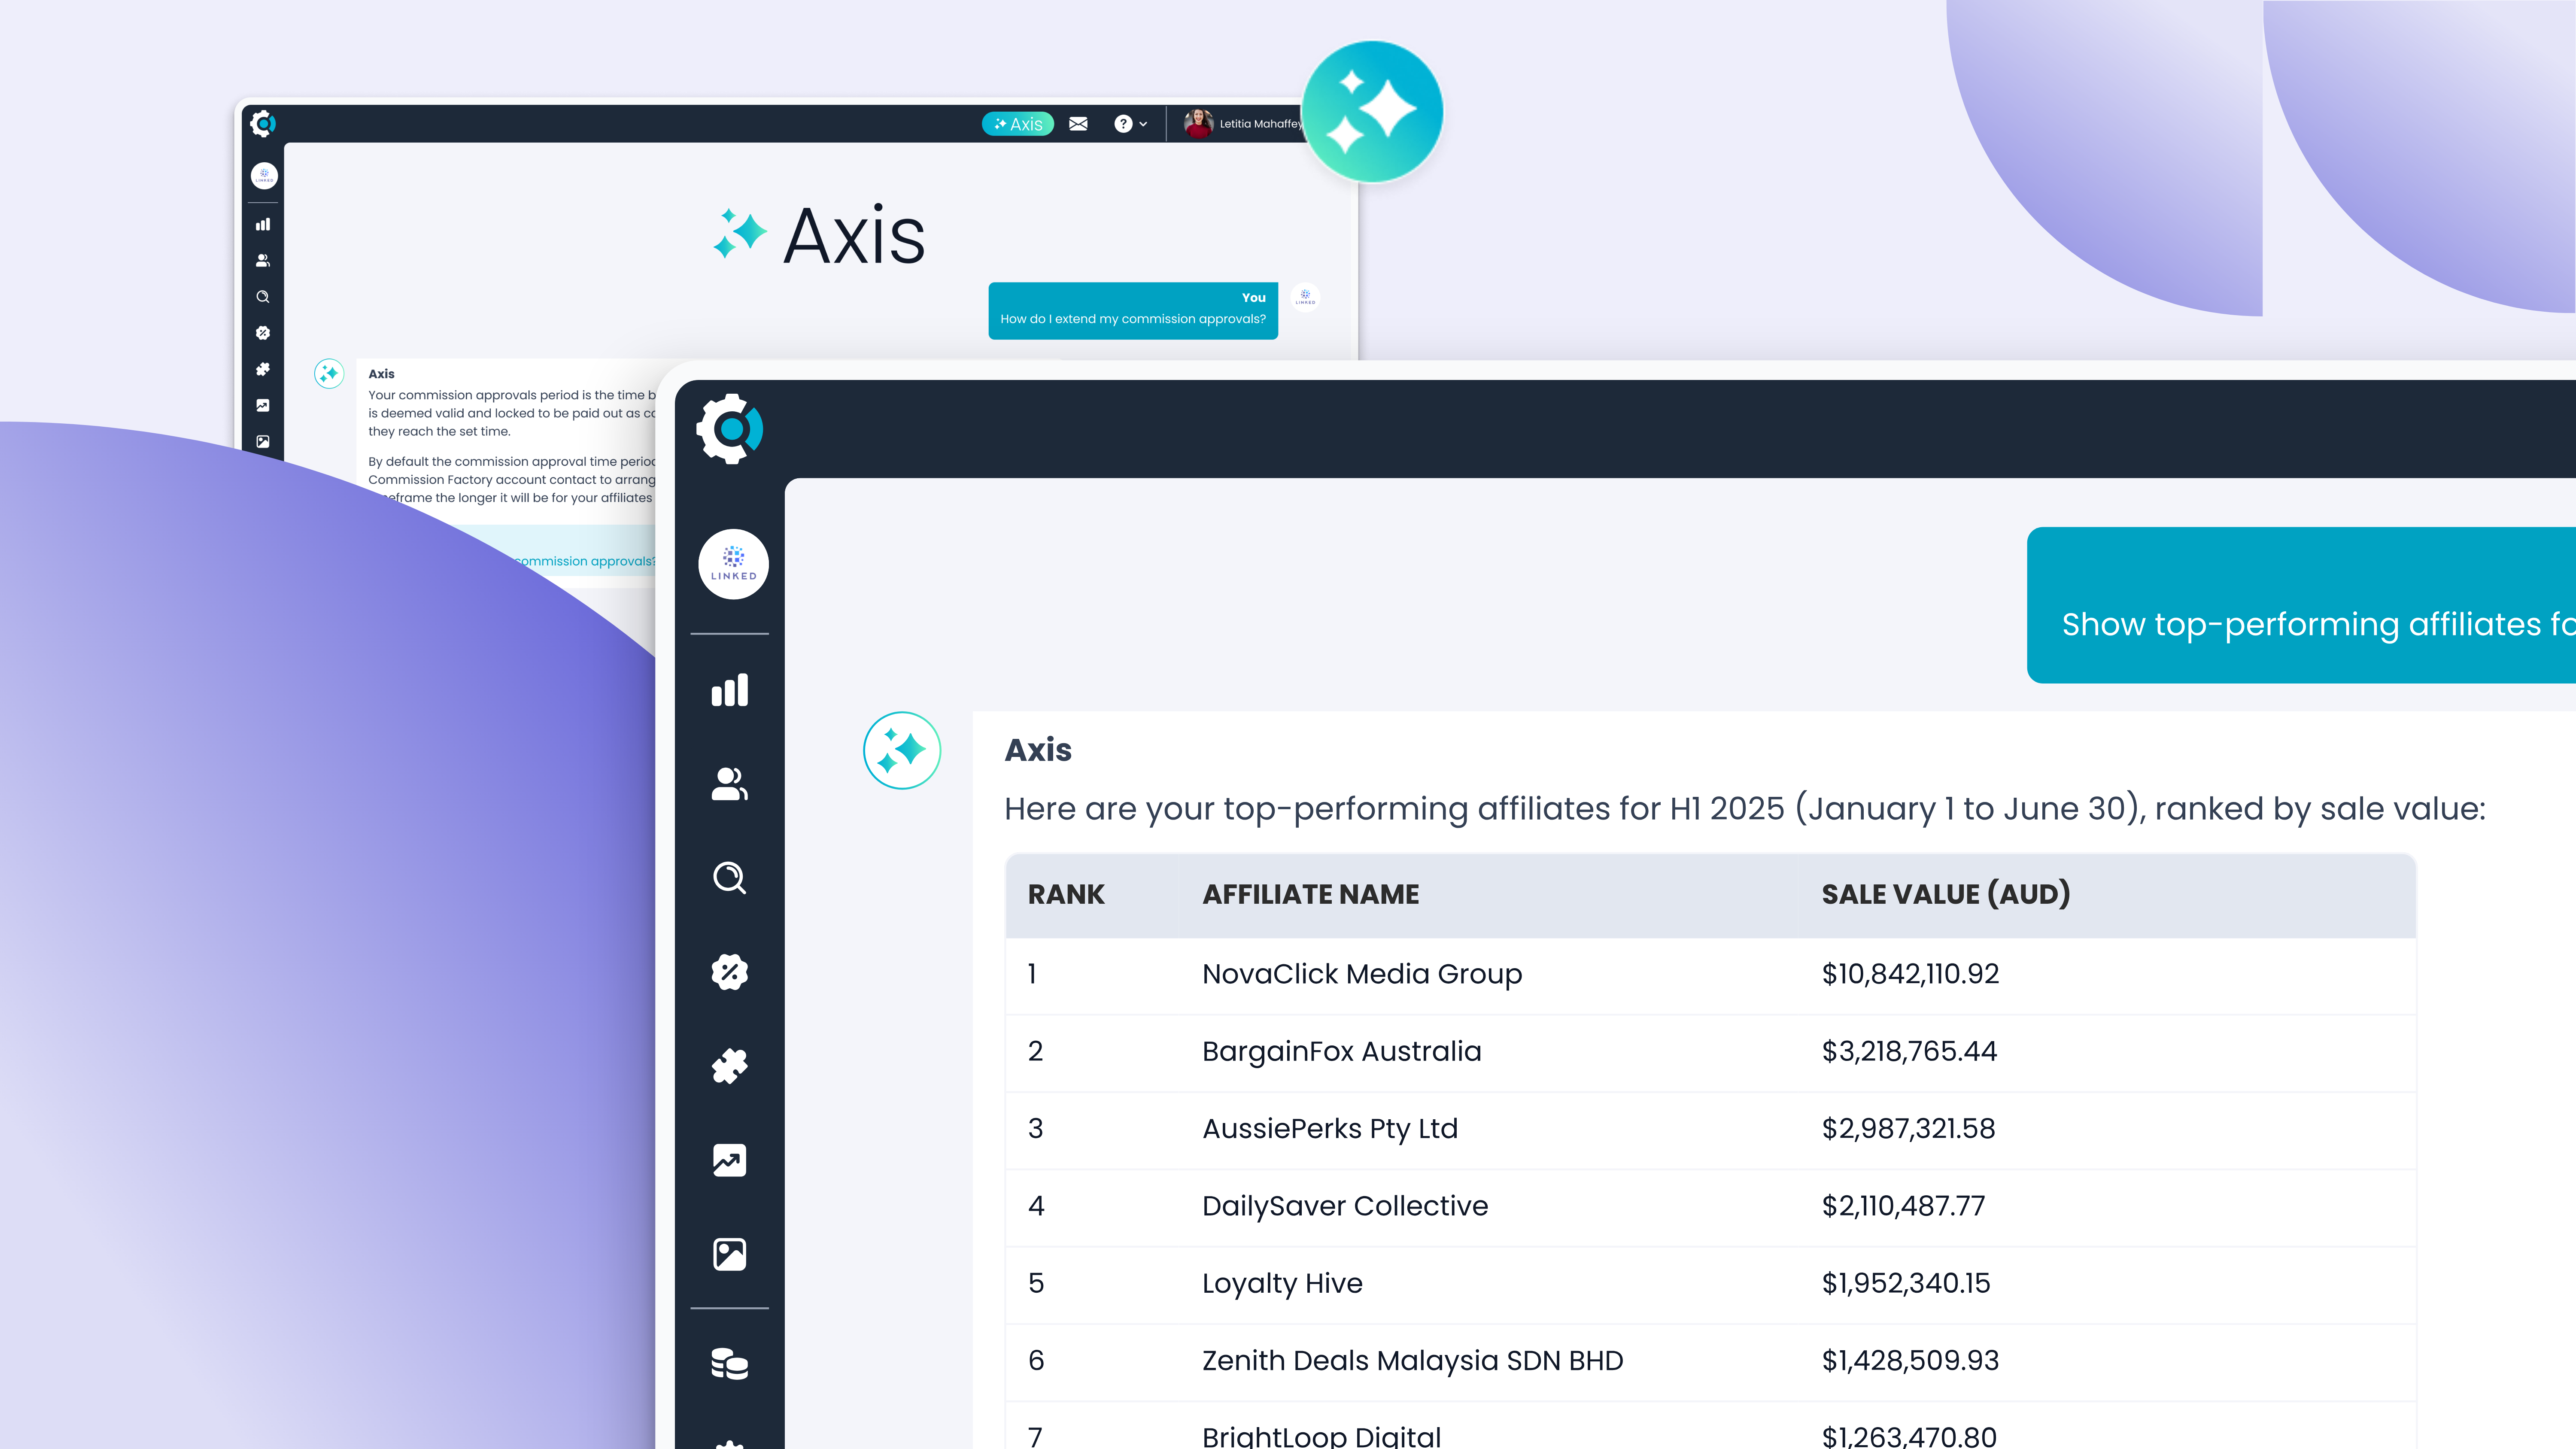Click the $10,842,110.92 sale value cell
Viewport: 2576px width, 1449px height.
click(x=1910, y=974)
